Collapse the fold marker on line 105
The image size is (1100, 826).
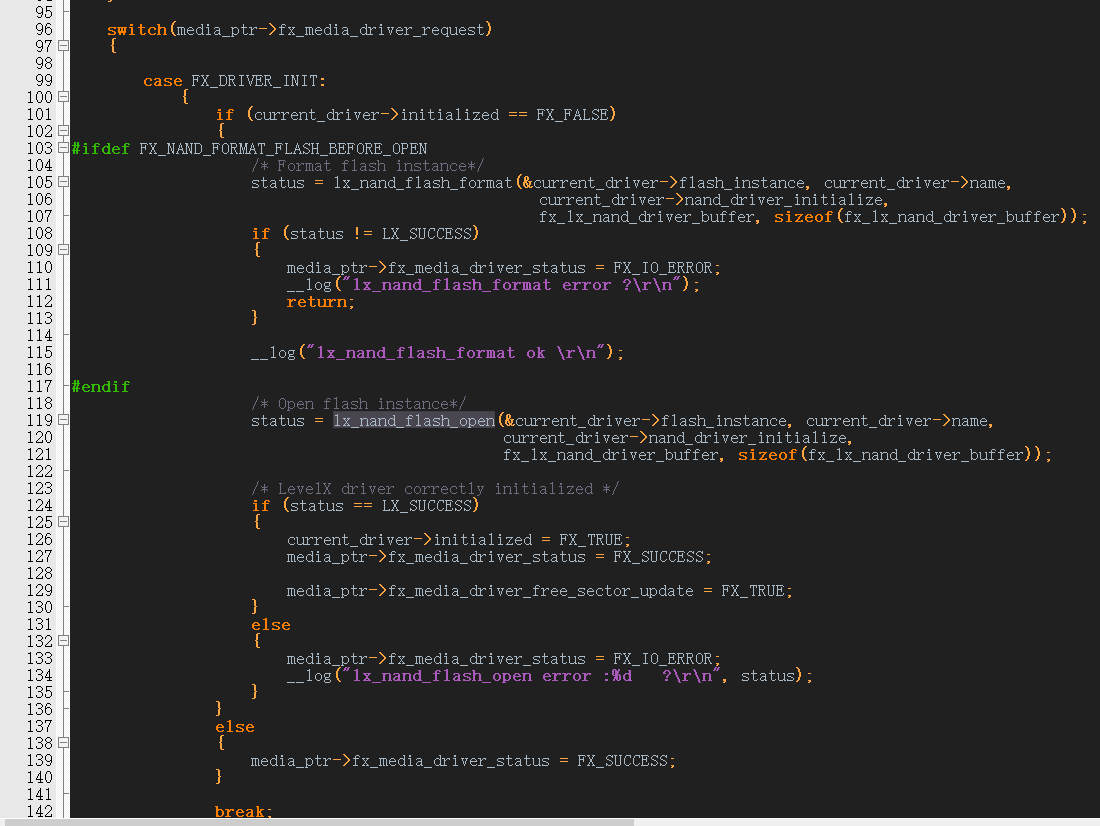point(62,182)
